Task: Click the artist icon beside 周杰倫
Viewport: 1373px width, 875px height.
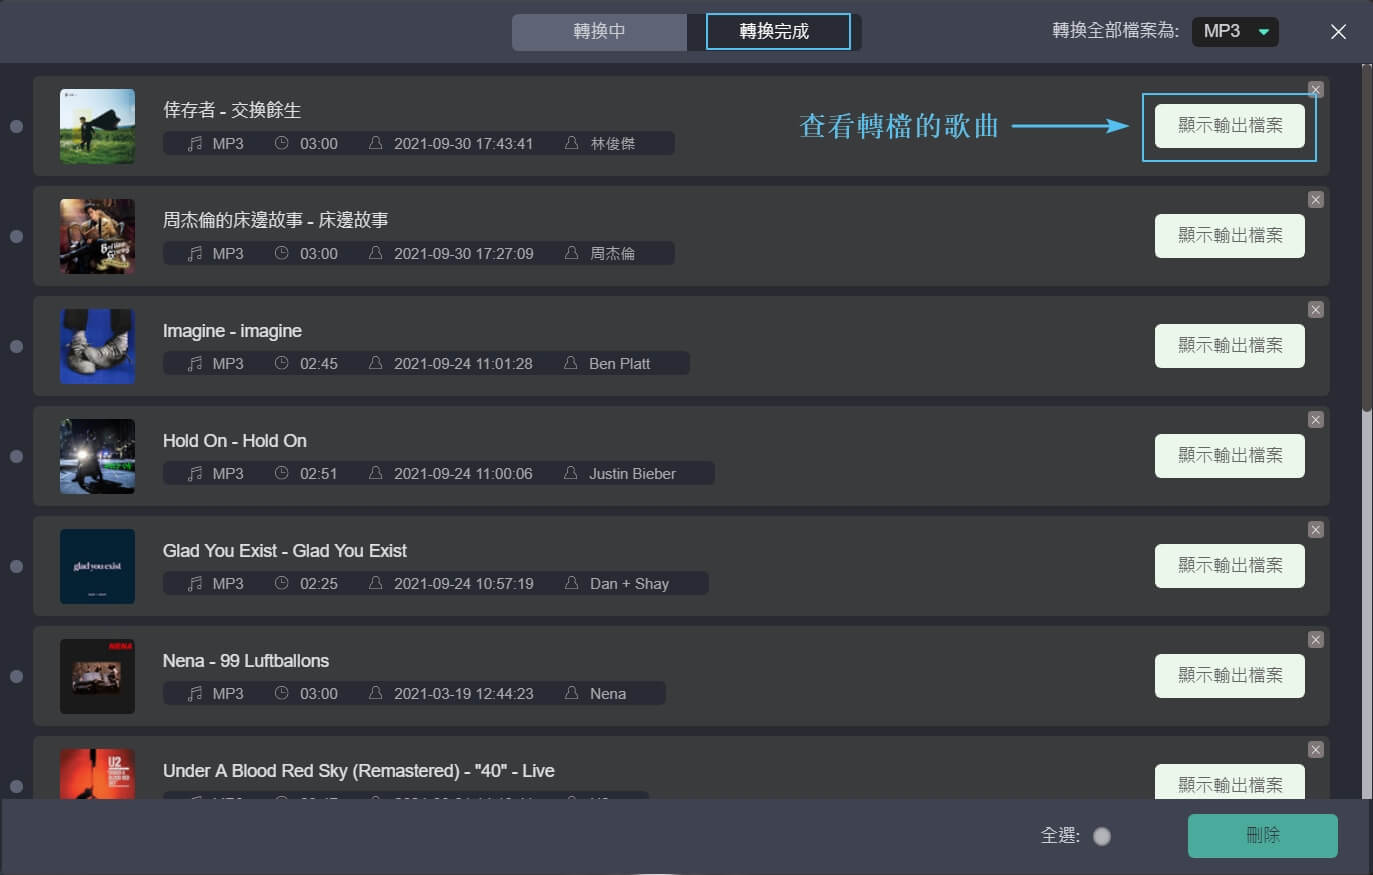Action: click(572, 253)
